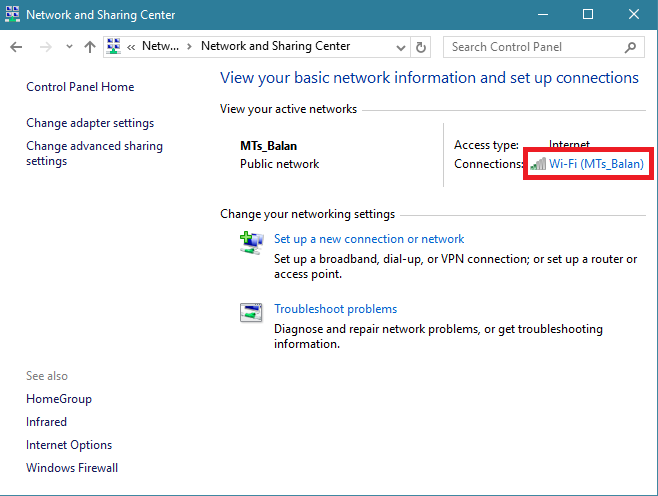Open Troubleshoot problems
The height and width of the screenshot is (496, 658).
[335, 309]
